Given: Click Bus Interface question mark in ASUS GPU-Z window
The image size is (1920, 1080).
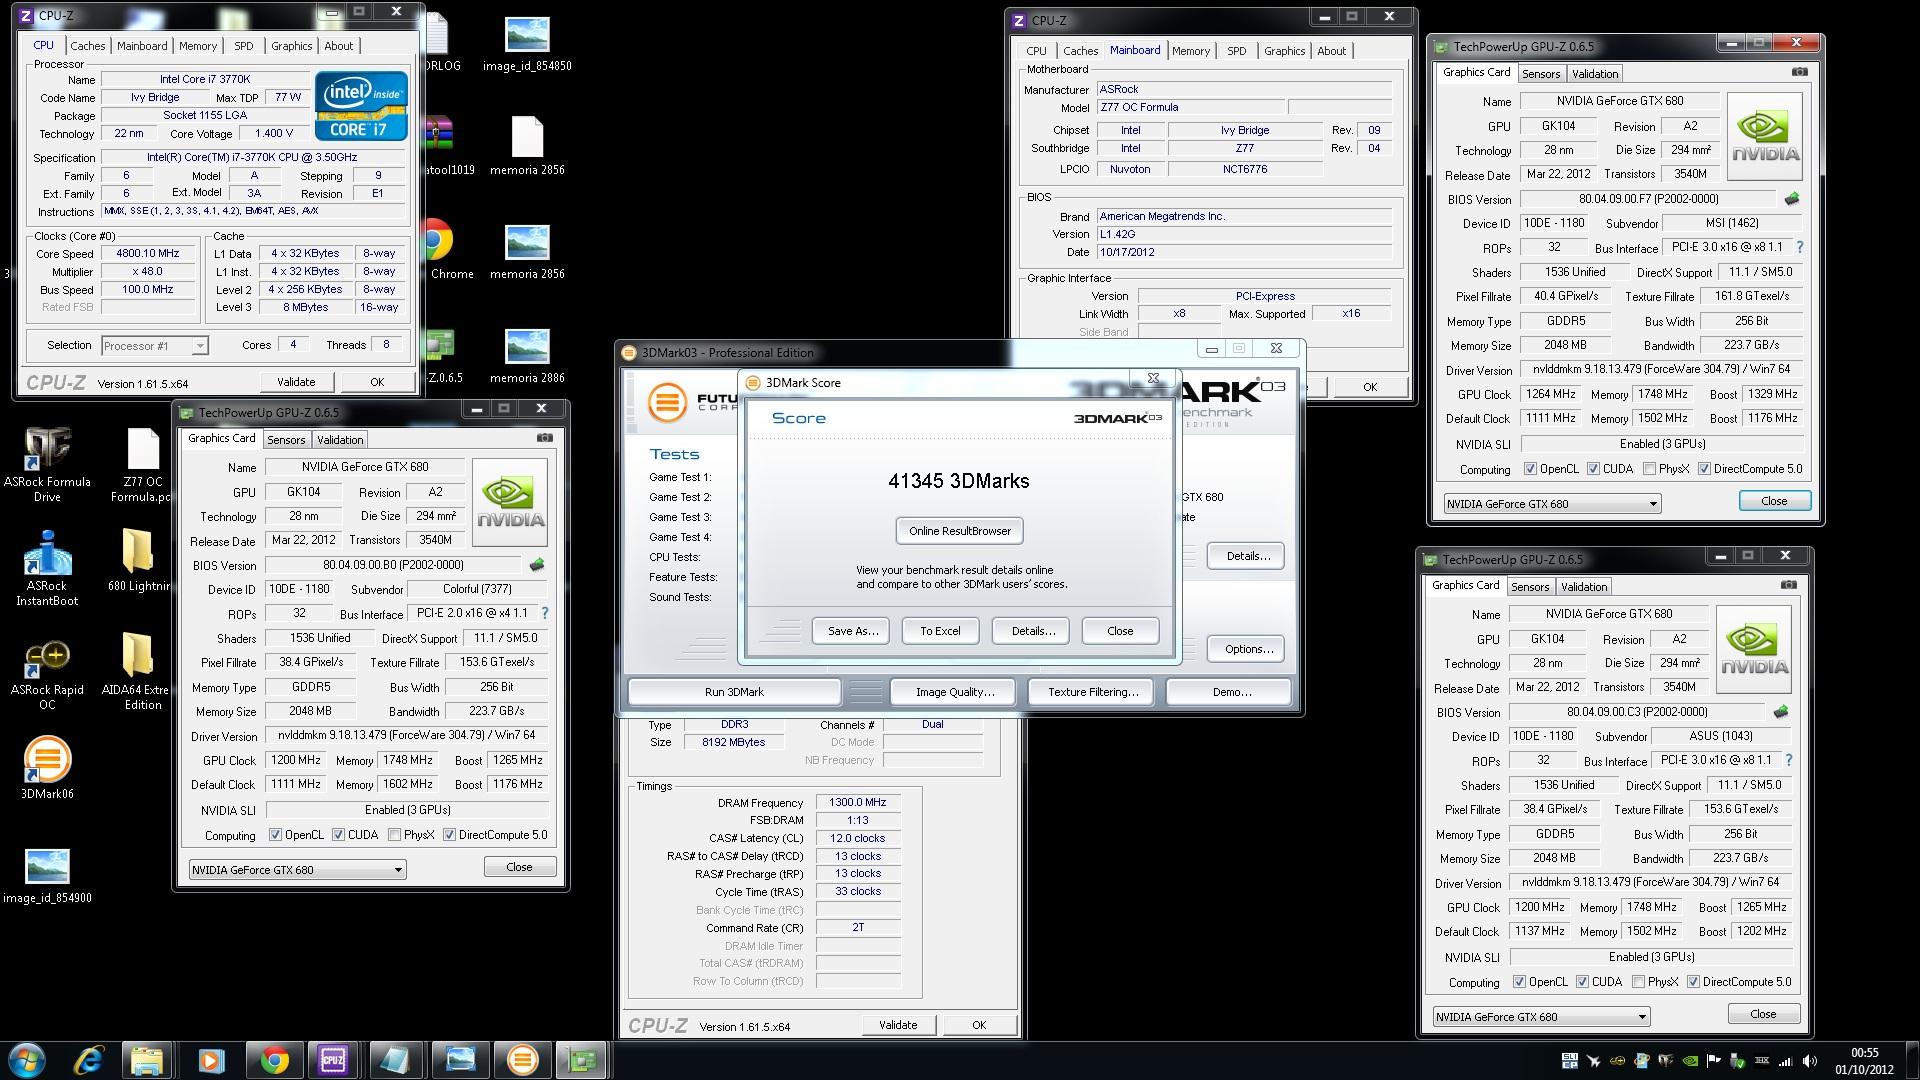Looking at the screenshot, I should click(x=1788, y=760).
